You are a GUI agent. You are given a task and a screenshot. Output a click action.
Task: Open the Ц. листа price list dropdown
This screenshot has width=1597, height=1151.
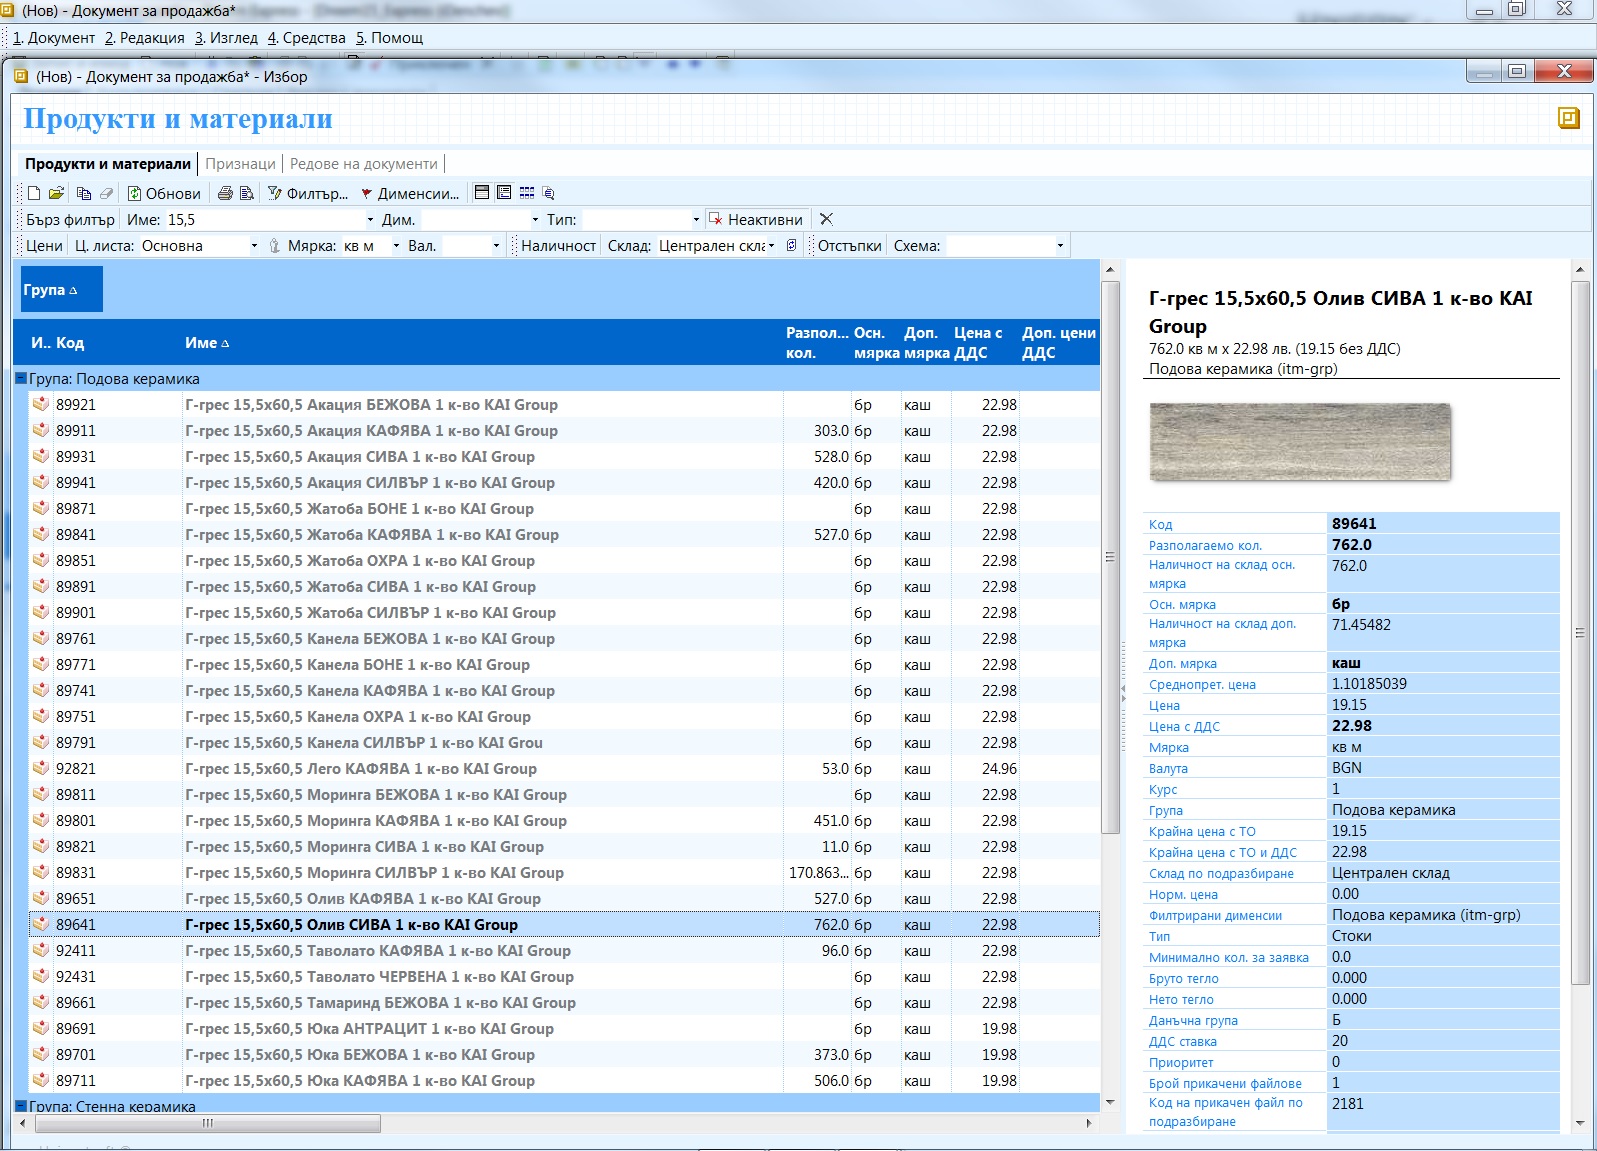click(x=254, y=245)
